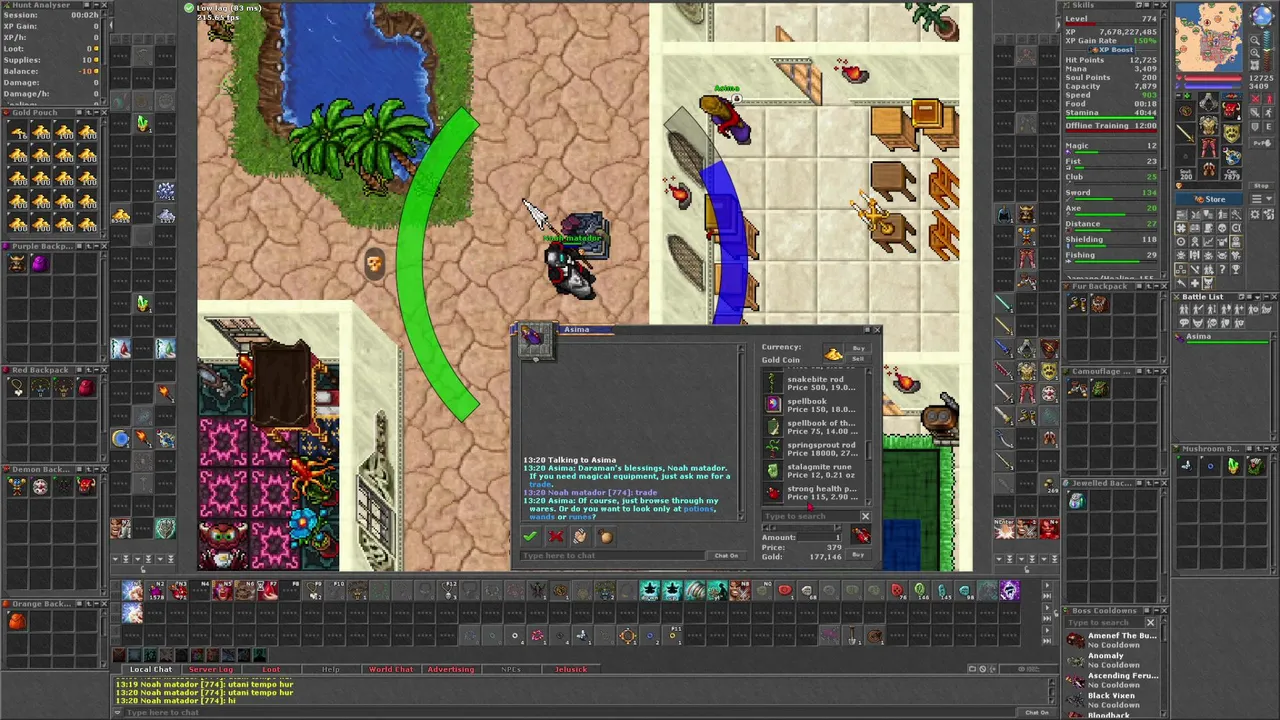The image size is (1280, 720).
Task: Switch the shop to the Sell tab
Action: (x=858, y=359)
